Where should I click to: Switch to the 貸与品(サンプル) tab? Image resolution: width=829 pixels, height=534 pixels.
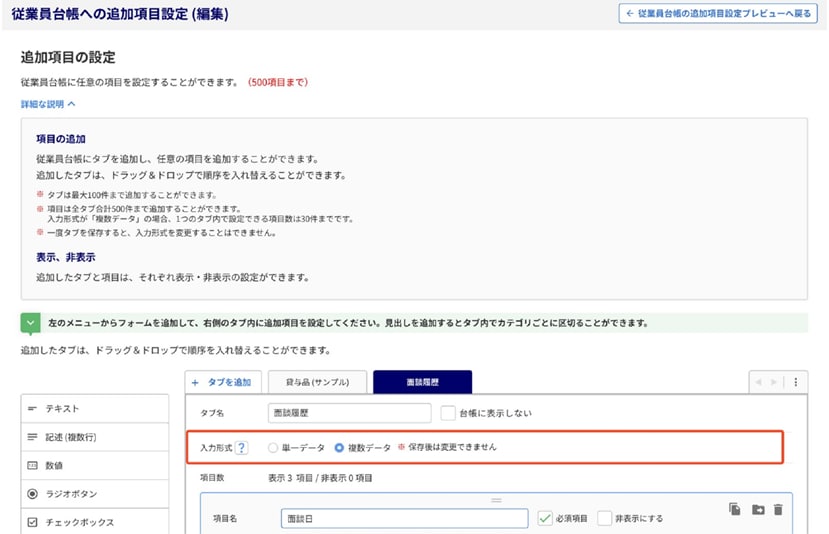coord(317,382)
